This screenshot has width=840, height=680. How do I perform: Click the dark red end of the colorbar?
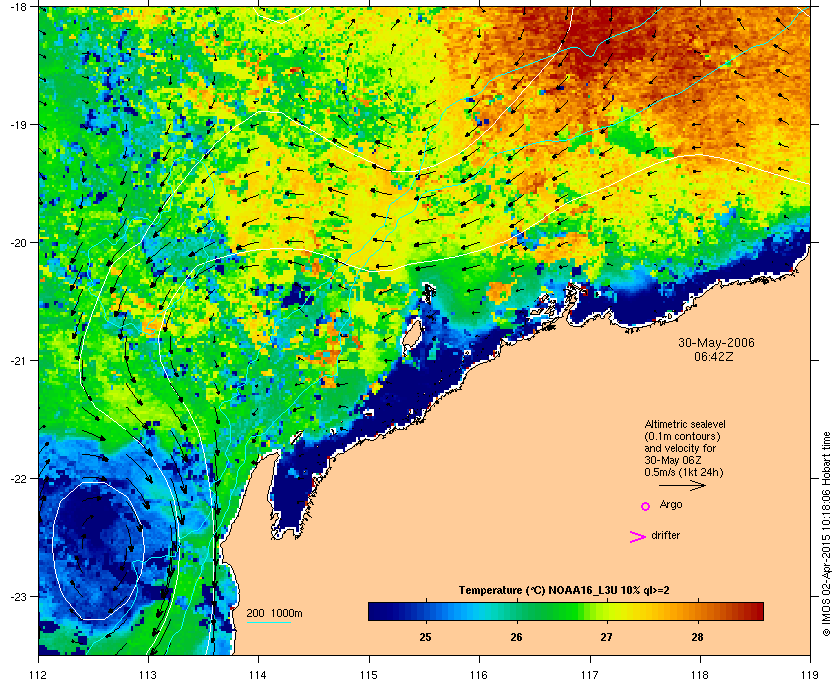[x=755, y=611]
